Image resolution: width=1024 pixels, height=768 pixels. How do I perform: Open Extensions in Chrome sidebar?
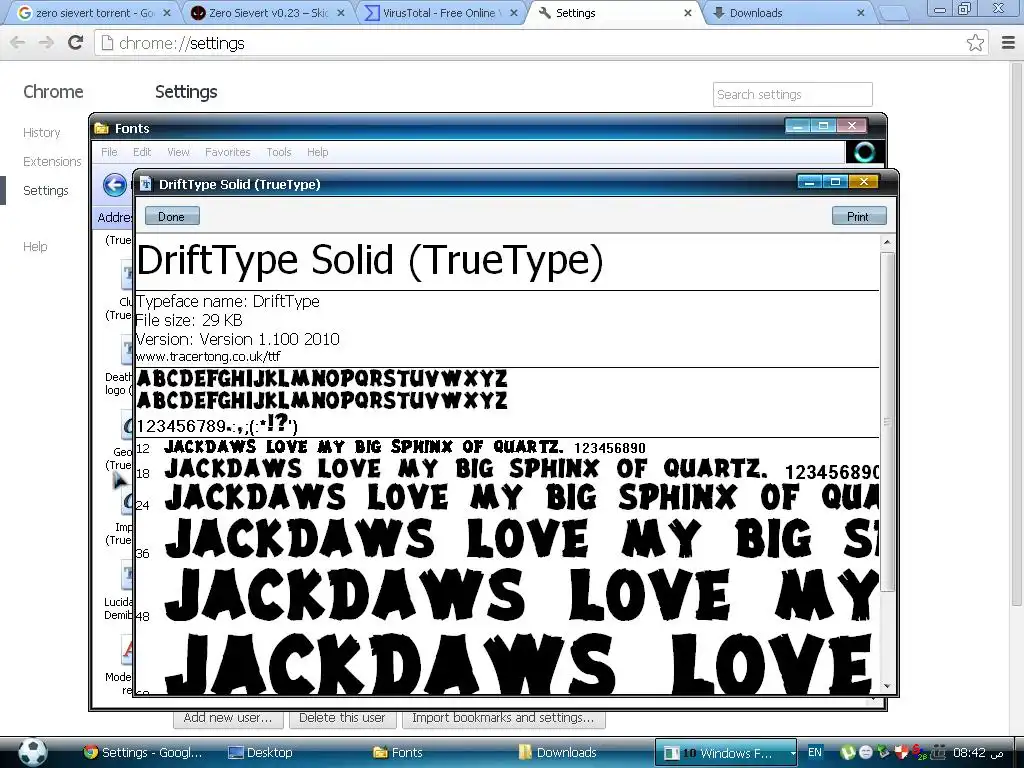pos(52,161)
